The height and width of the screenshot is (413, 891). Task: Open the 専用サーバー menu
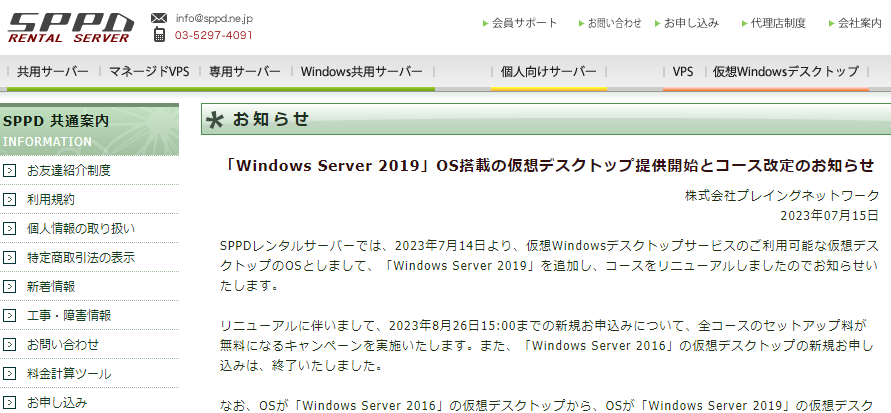244,72
